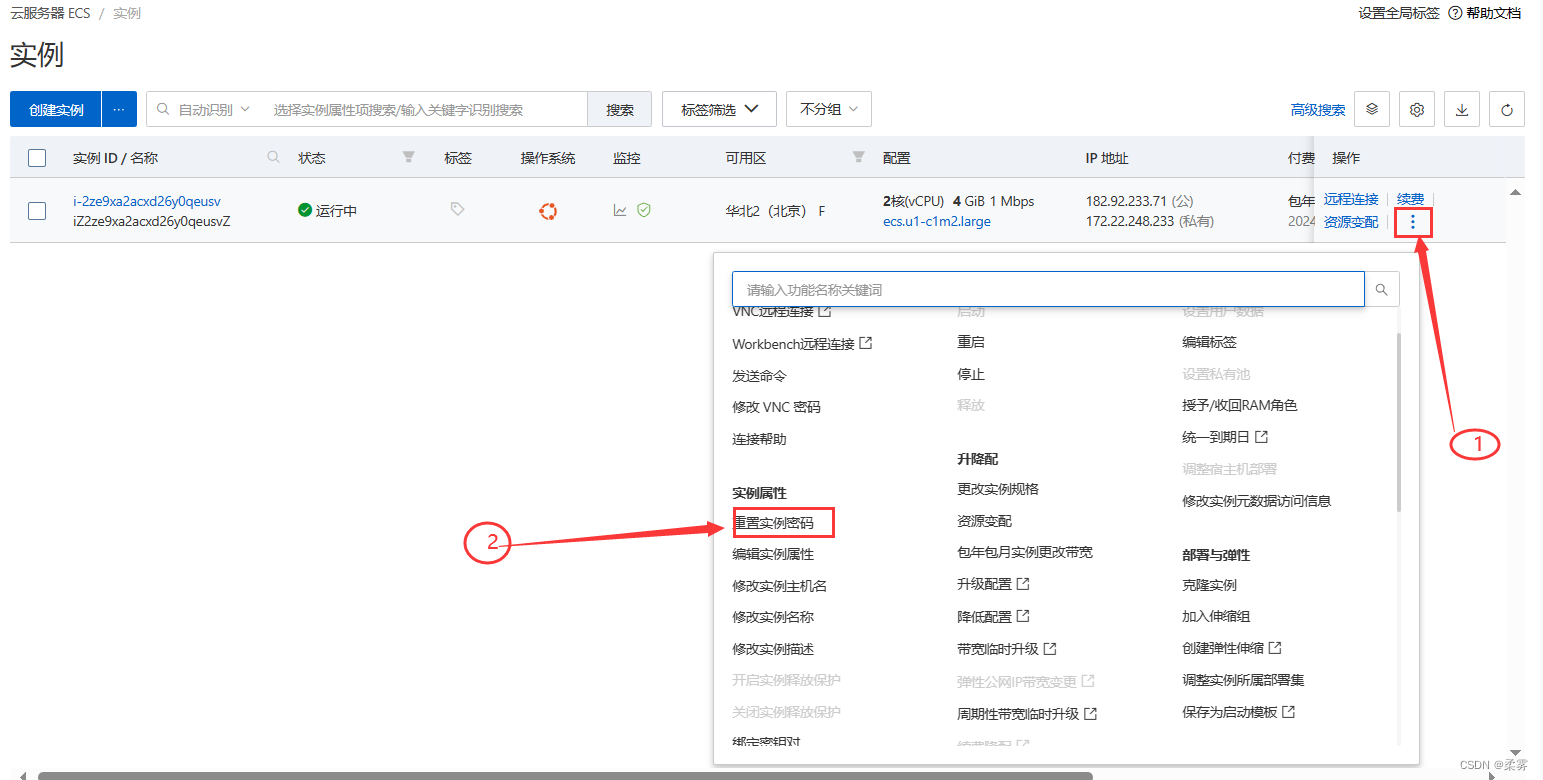The width and height of the screenshot is (1543, 780).
Task: Choose 连接帮助 menu entry
Action: pos(759,439)
